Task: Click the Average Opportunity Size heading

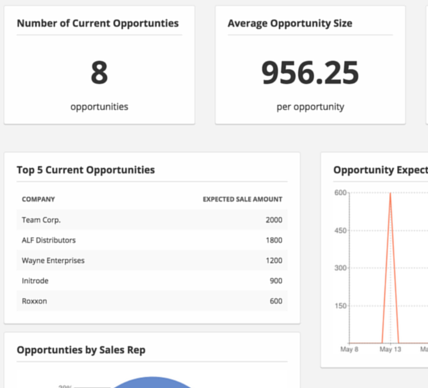Action: tap(290, 23)
